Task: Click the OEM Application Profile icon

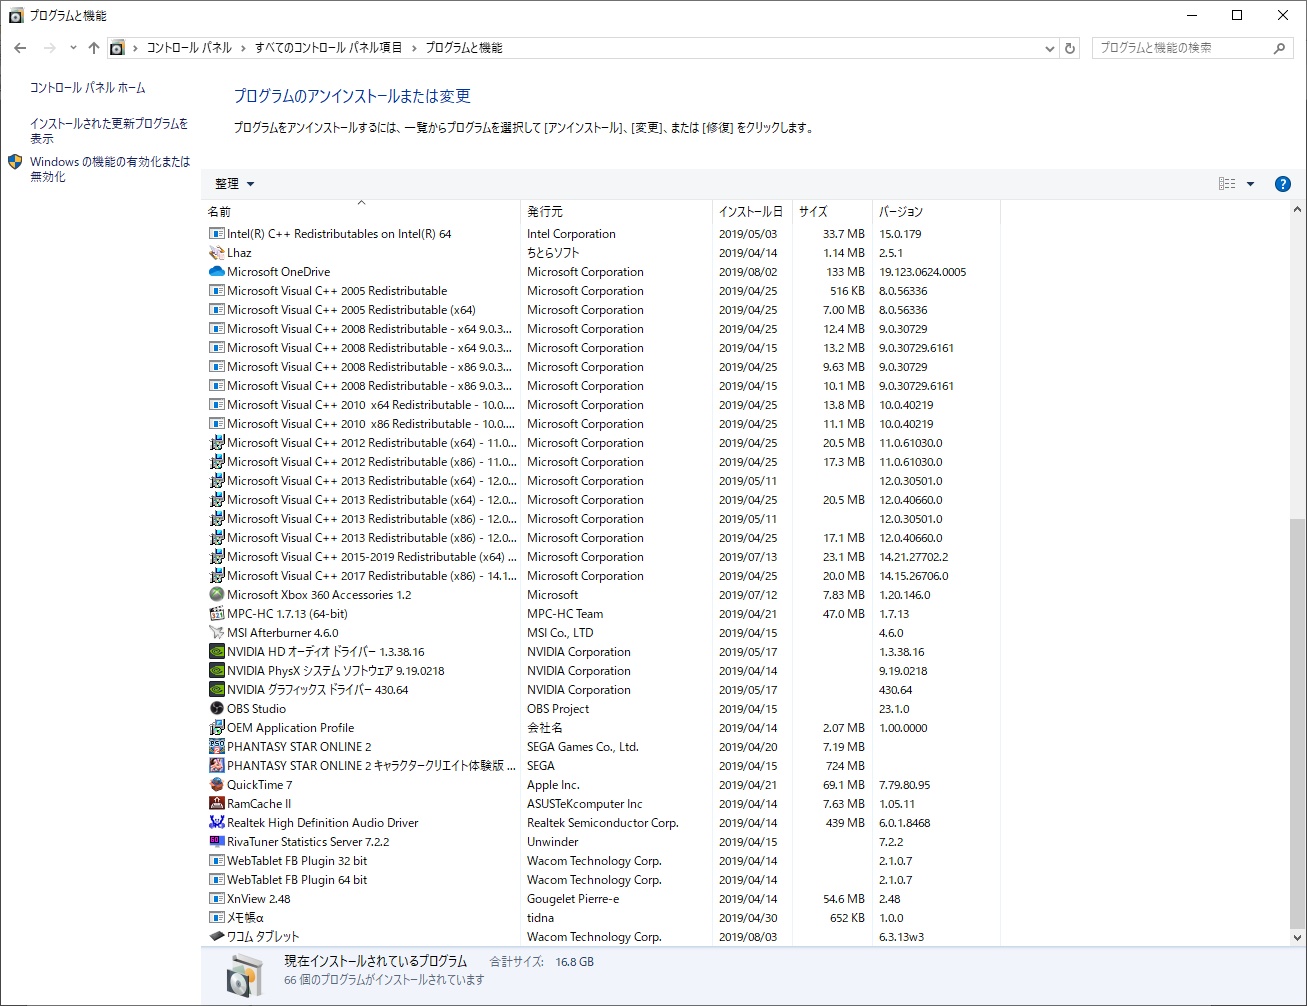Action: coord(217,728)
